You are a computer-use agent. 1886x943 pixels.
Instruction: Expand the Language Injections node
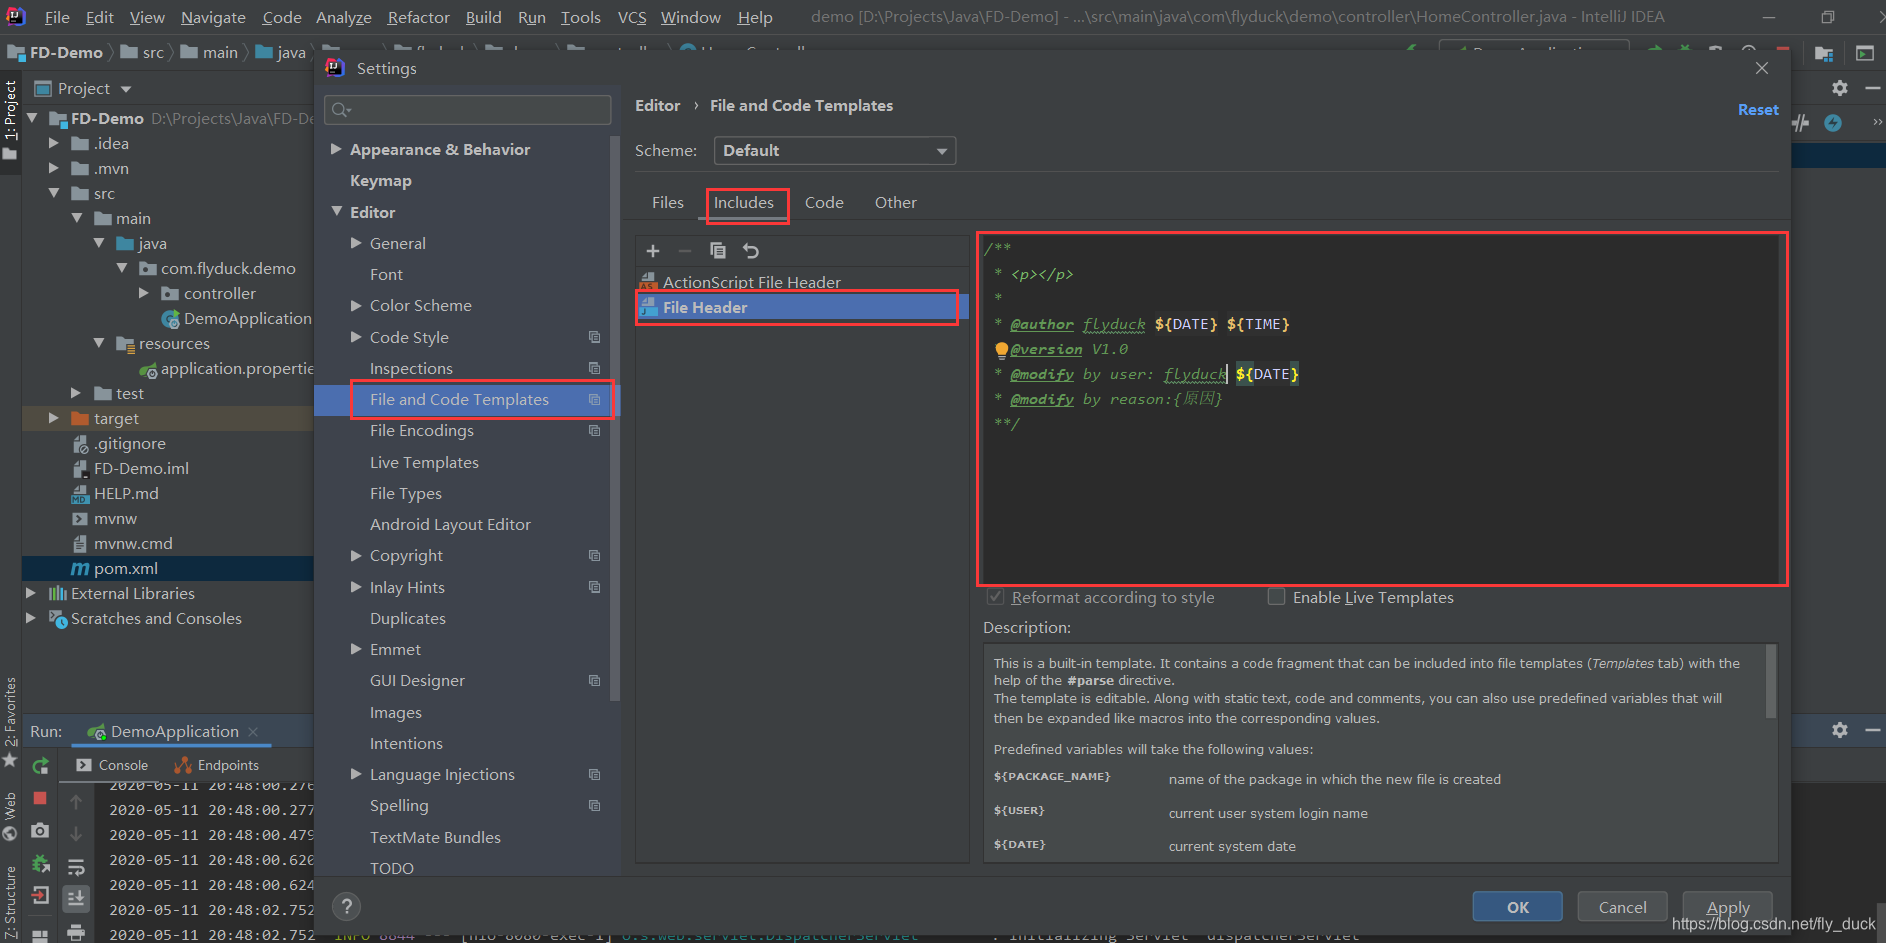356,774
